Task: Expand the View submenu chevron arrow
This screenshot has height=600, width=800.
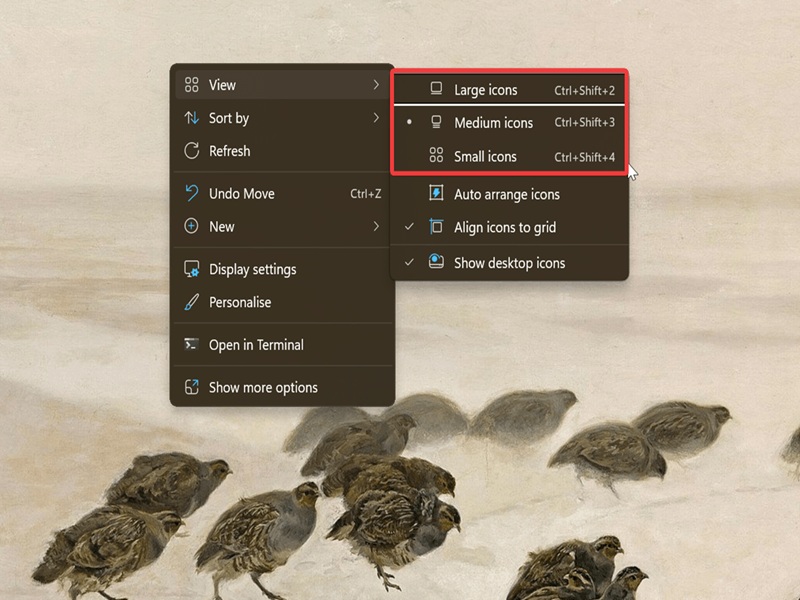Action: (x=376, y=85)
